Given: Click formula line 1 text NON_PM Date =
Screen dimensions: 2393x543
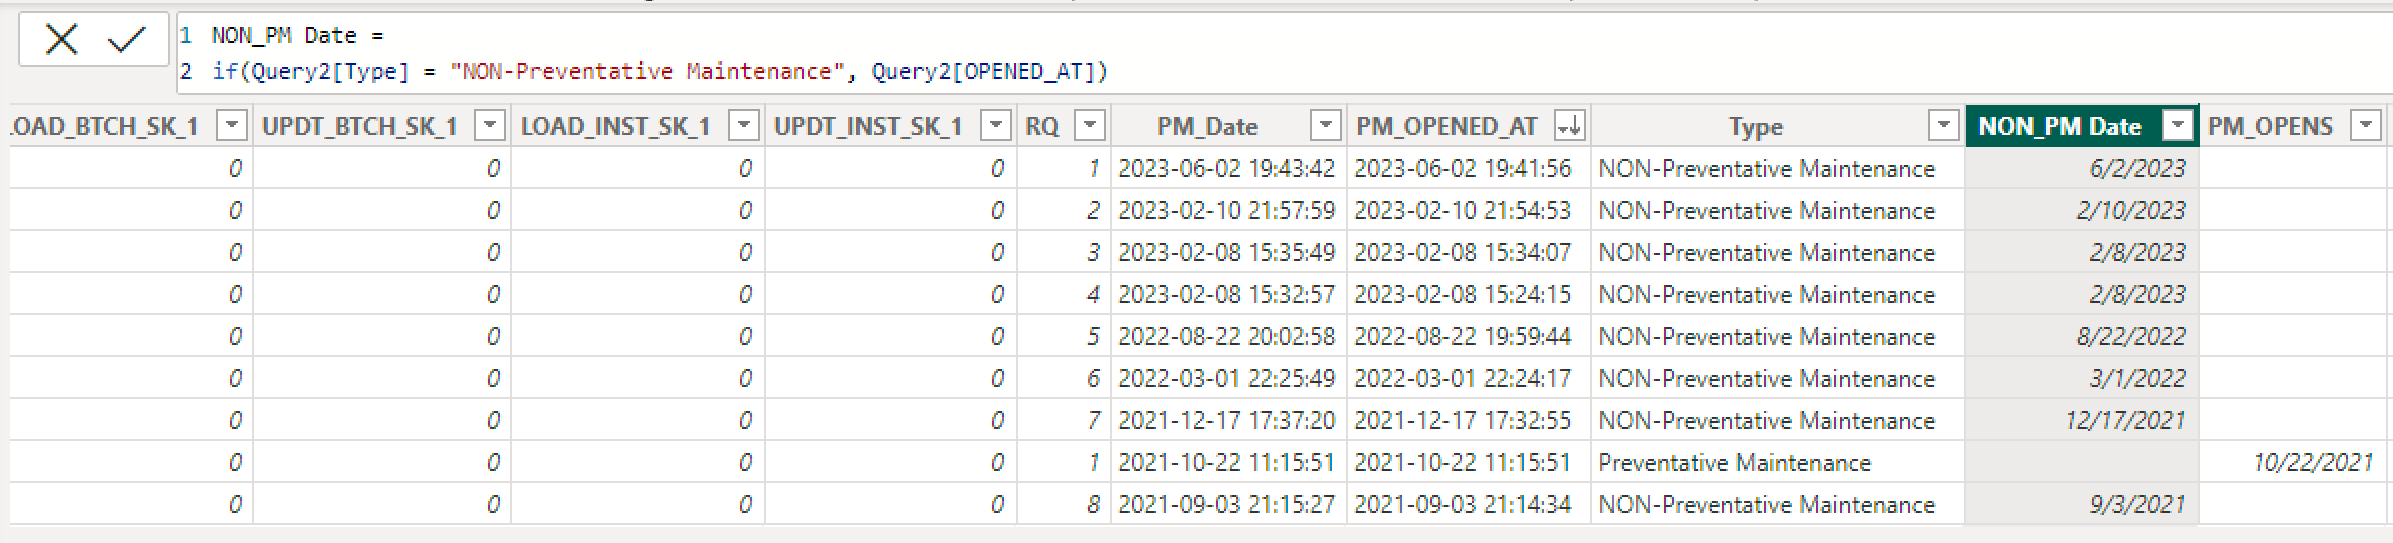Looking at the screenshot, I should pyautogui.click(x=297, y=36).
